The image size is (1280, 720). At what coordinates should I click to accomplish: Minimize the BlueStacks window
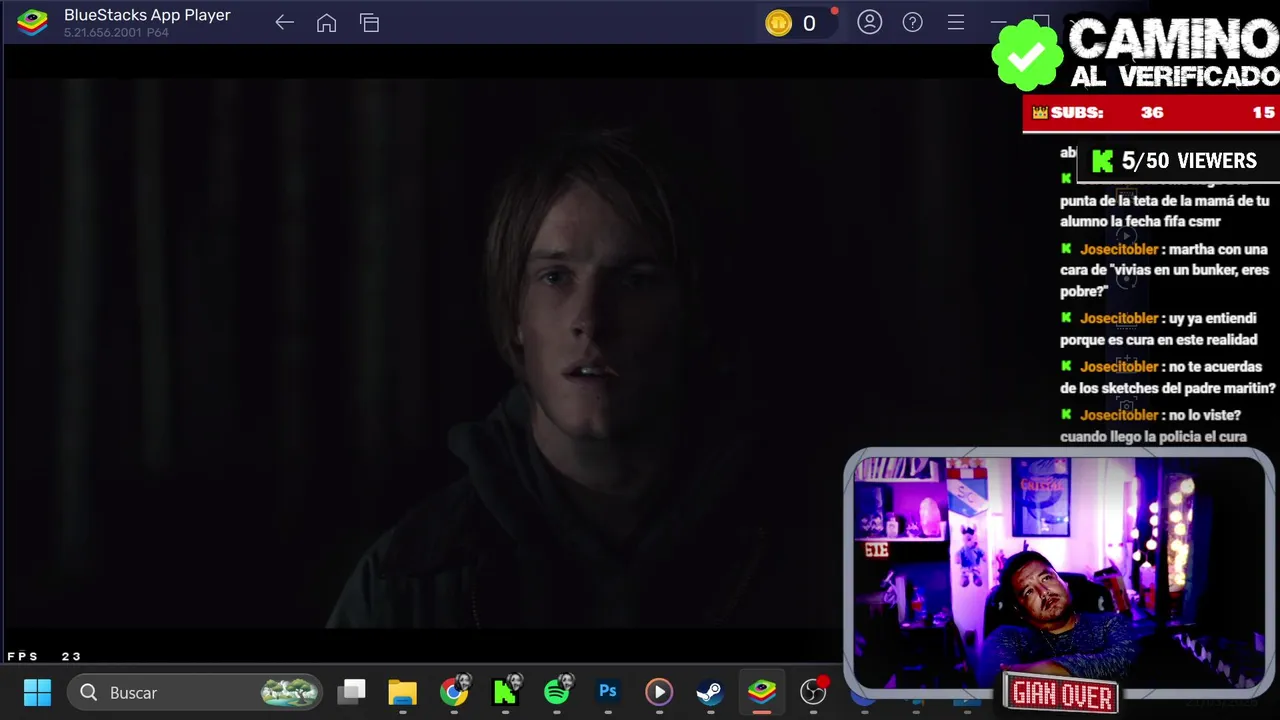pos(999,22)
